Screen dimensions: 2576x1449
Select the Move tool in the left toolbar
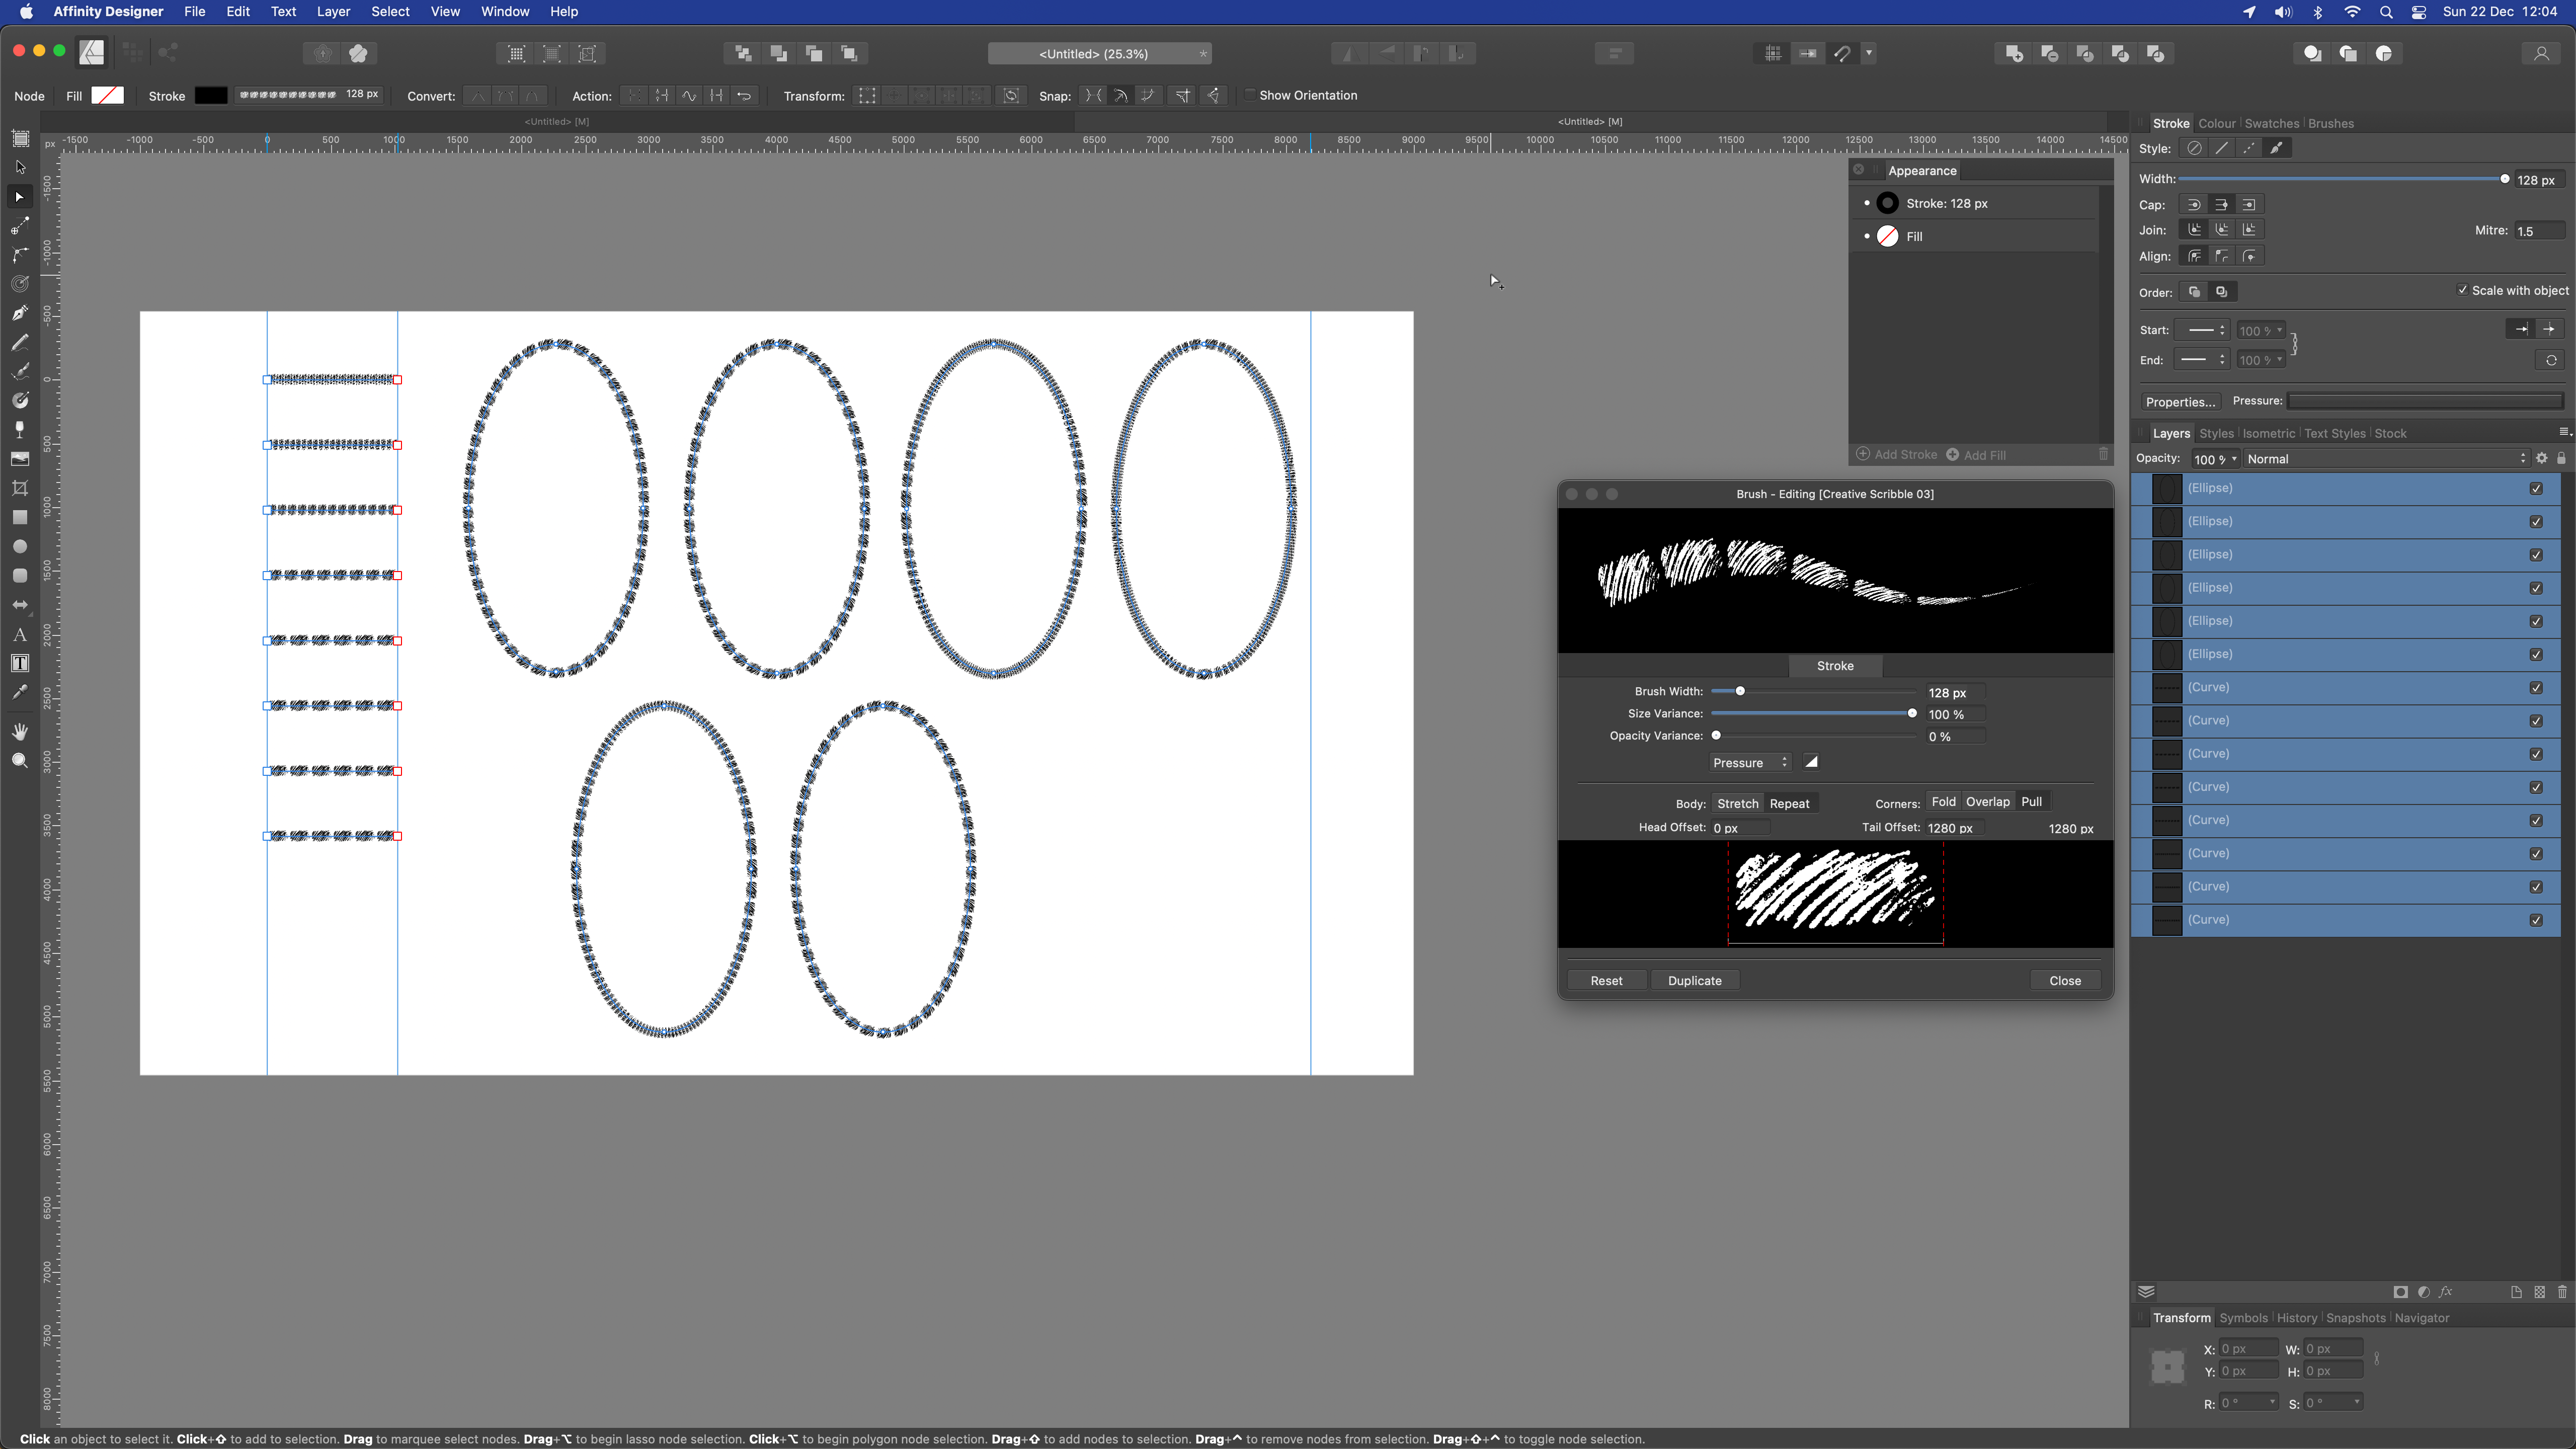[x=20, y=167]
